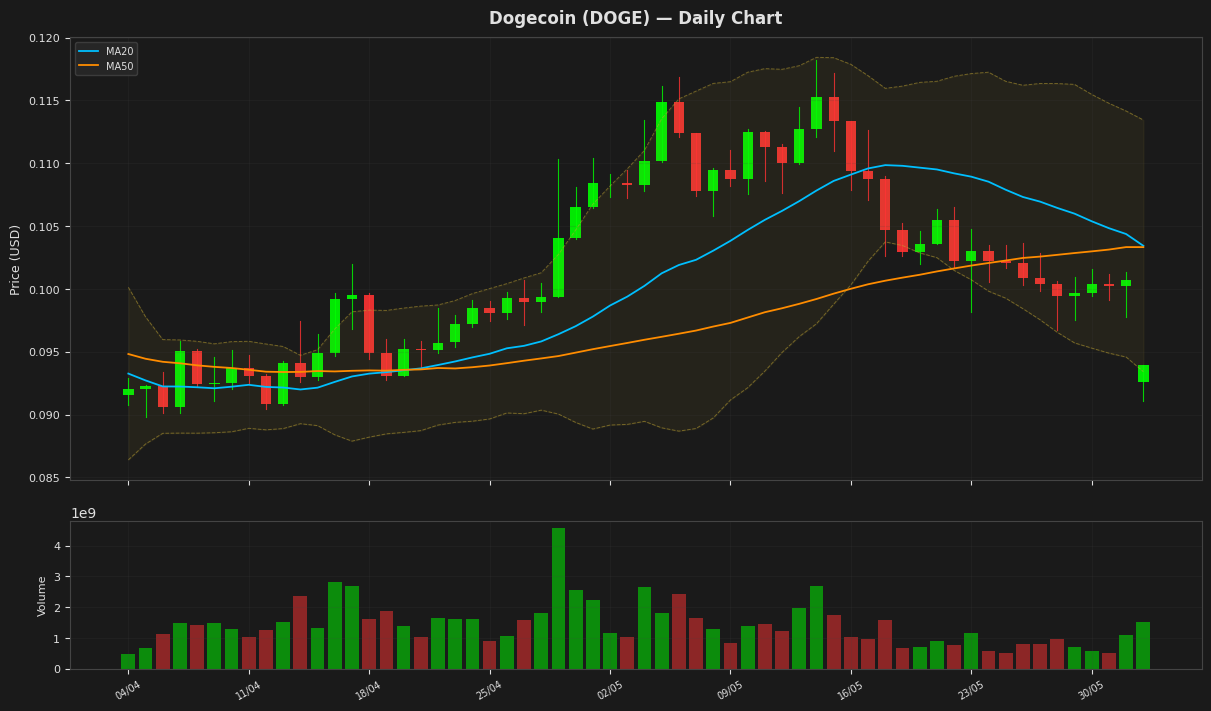Click the 02/05 date label
The height and width of the screenshot is (711, 1211).
pos(610,690)
